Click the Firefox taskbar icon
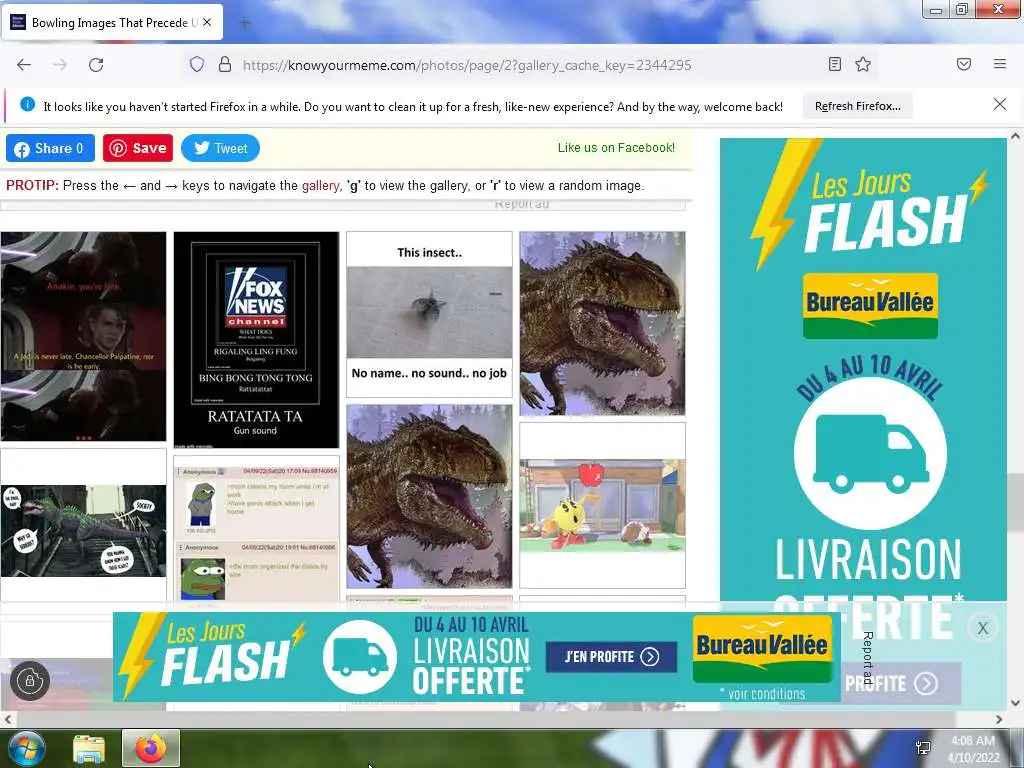Screen dimensions: 1024x768 point(151,748)
